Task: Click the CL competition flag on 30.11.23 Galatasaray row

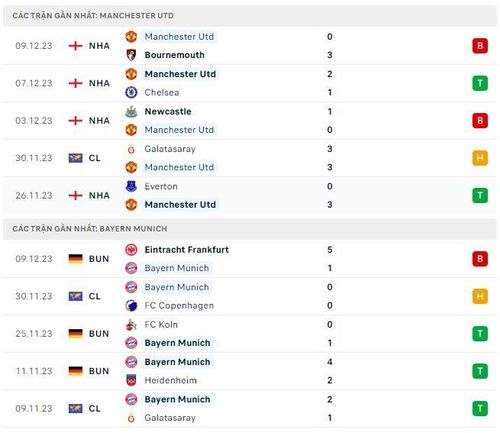Action: click(75, 158)
